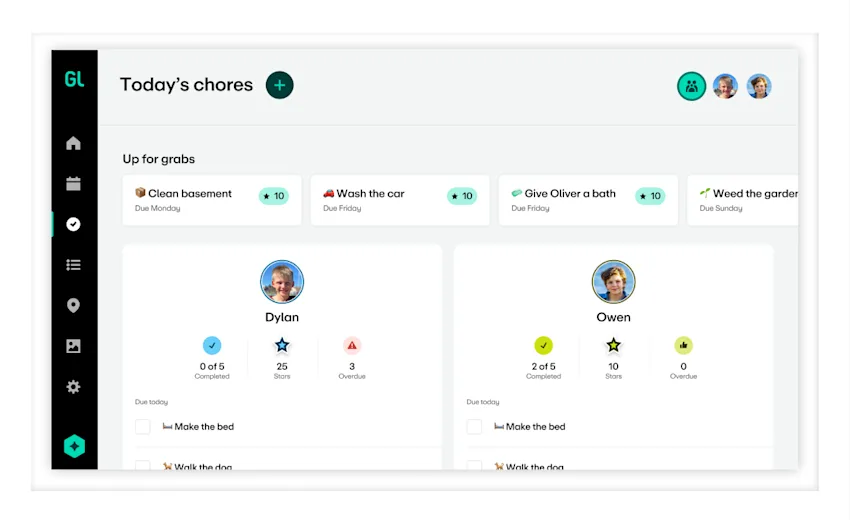The width and height of the screenshot is (850, 520).
Task: Click the 10 stars badge on Clean basement
Action: 274,196
